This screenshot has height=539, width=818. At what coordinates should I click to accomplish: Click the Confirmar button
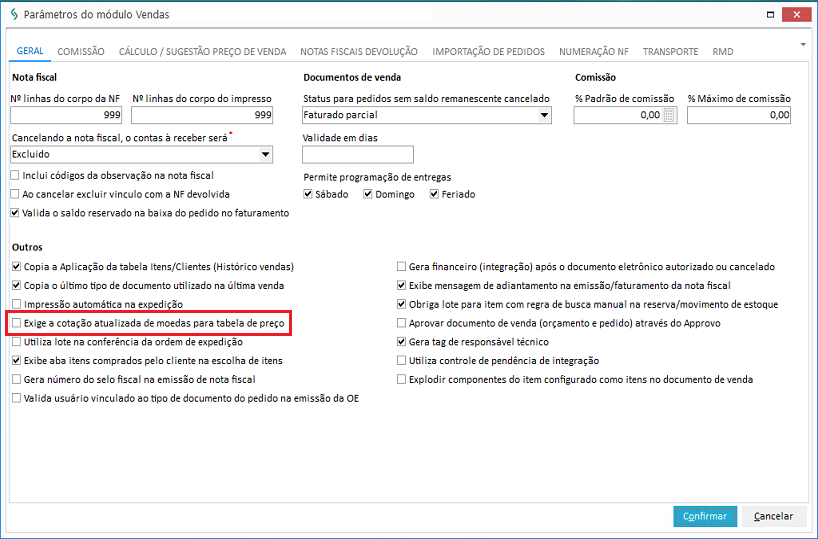point(705,516)
